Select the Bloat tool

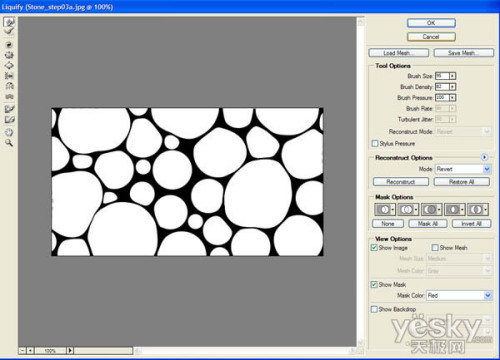pos(9,65)
